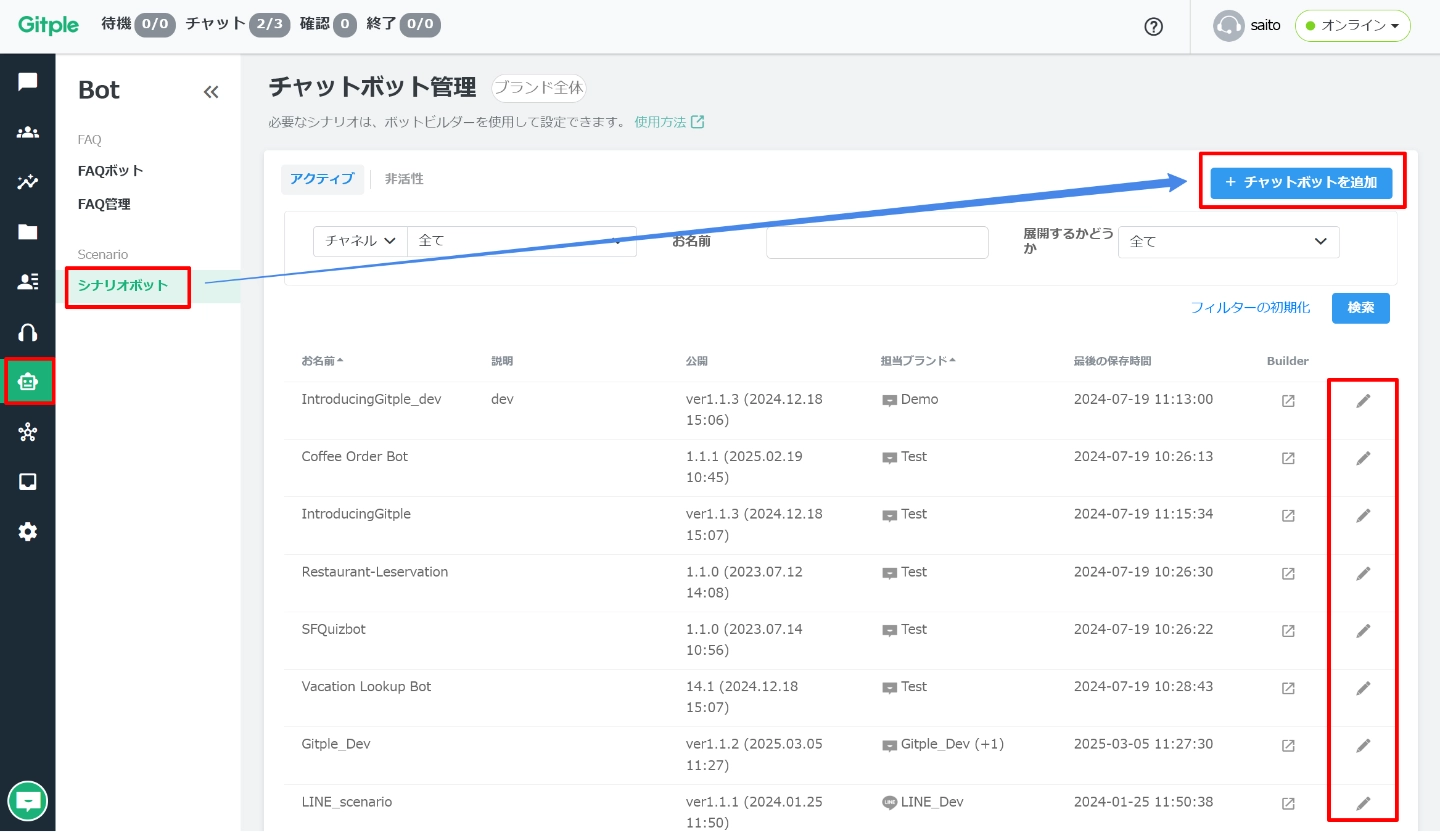1440x833 pixels.
Task: Click the SFQuizbot name cell
Action: tap(334, 630)
